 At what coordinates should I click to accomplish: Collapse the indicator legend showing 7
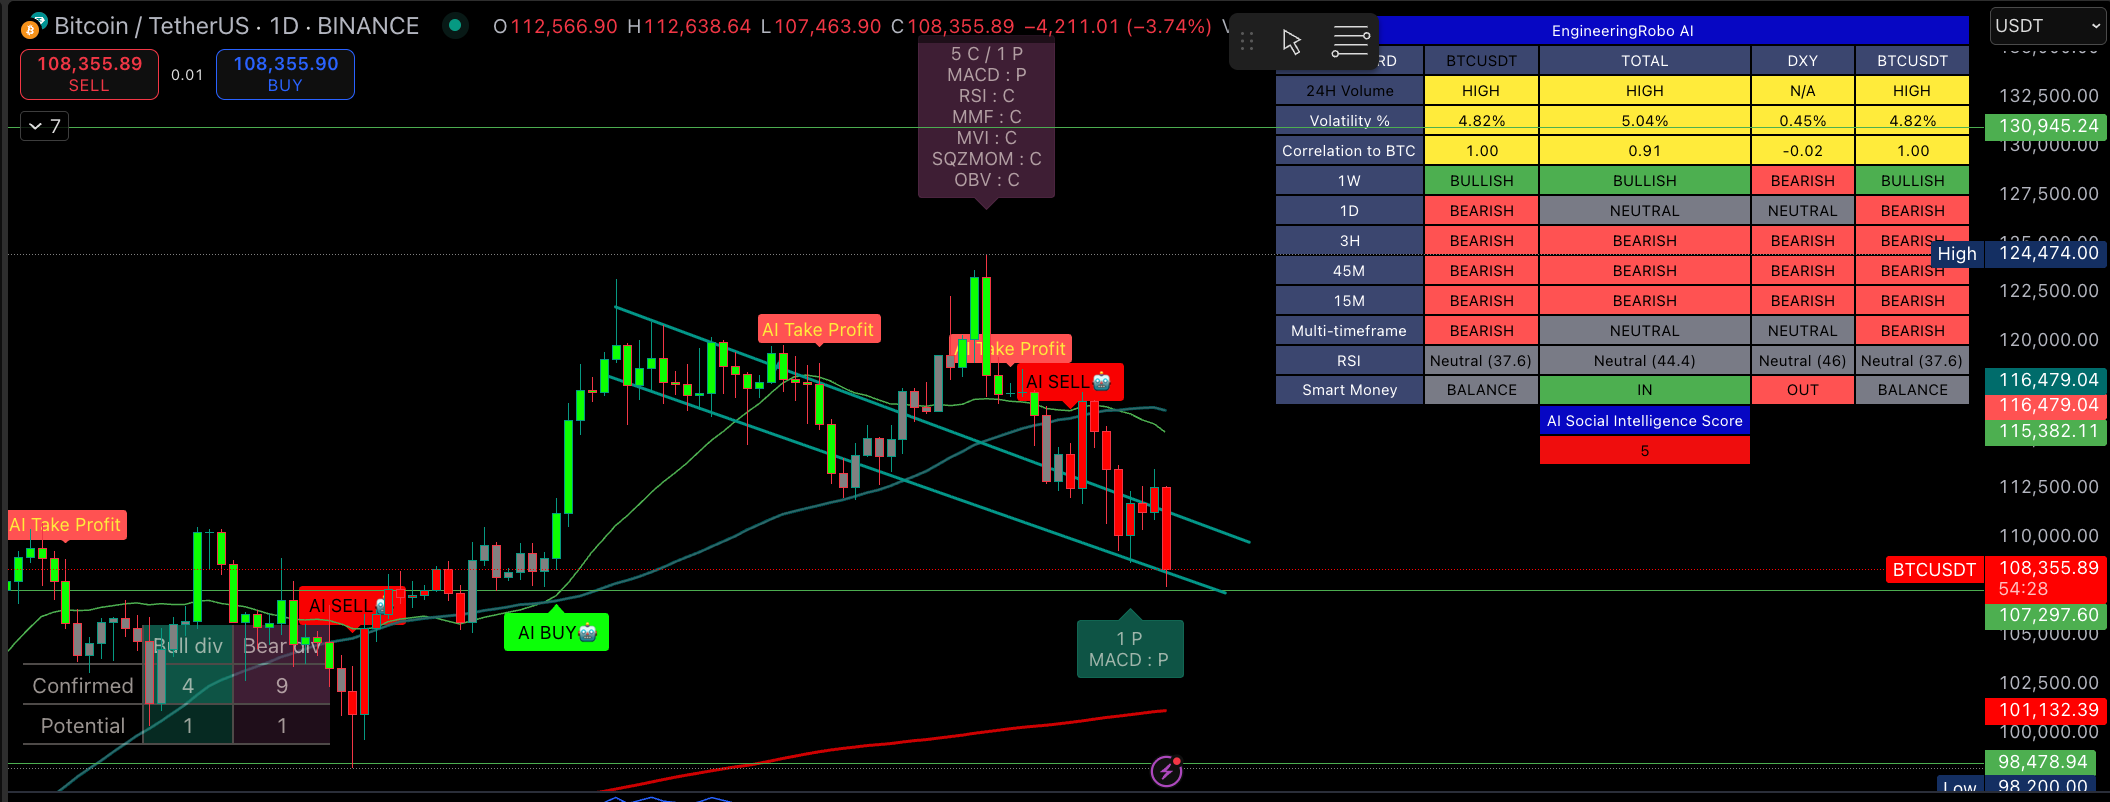pyautogui.click(x=45, y=126)
